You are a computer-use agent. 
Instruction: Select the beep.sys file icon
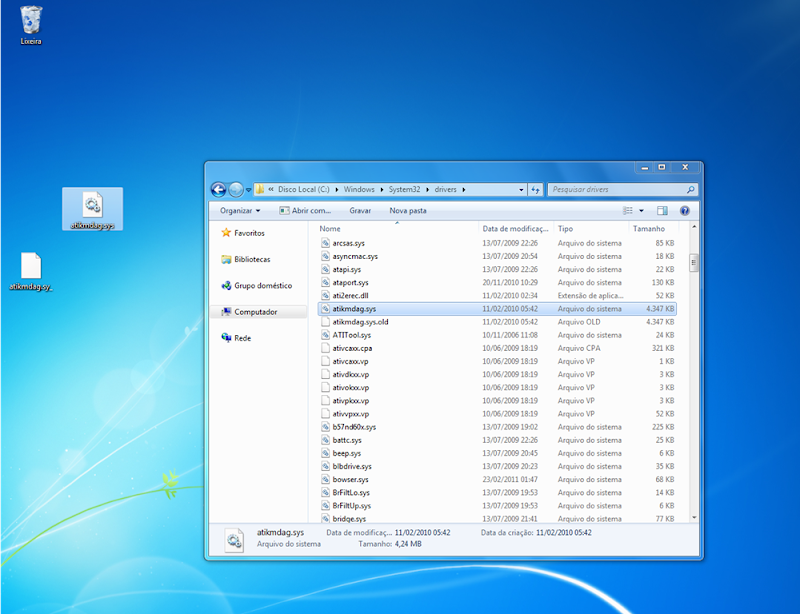tap(325, 453)
